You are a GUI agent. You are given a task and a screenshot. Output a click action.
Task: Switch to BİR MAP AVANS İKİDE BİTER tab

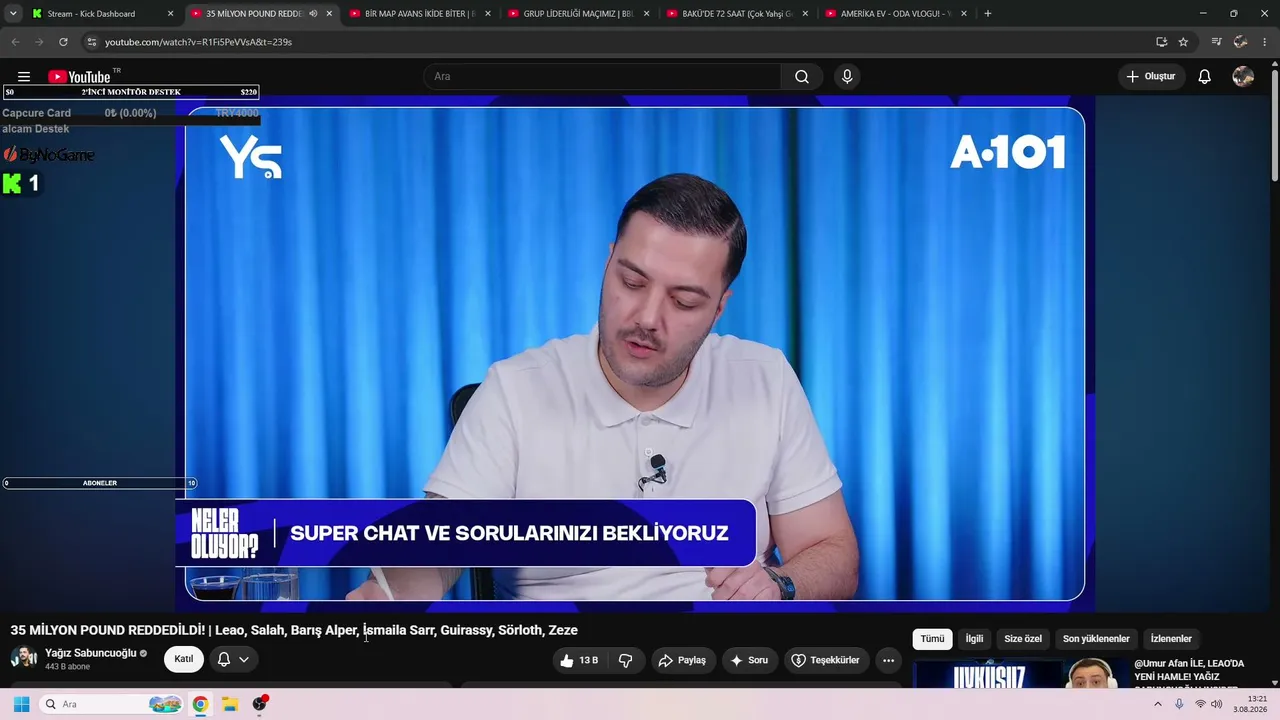coord(419,14)
